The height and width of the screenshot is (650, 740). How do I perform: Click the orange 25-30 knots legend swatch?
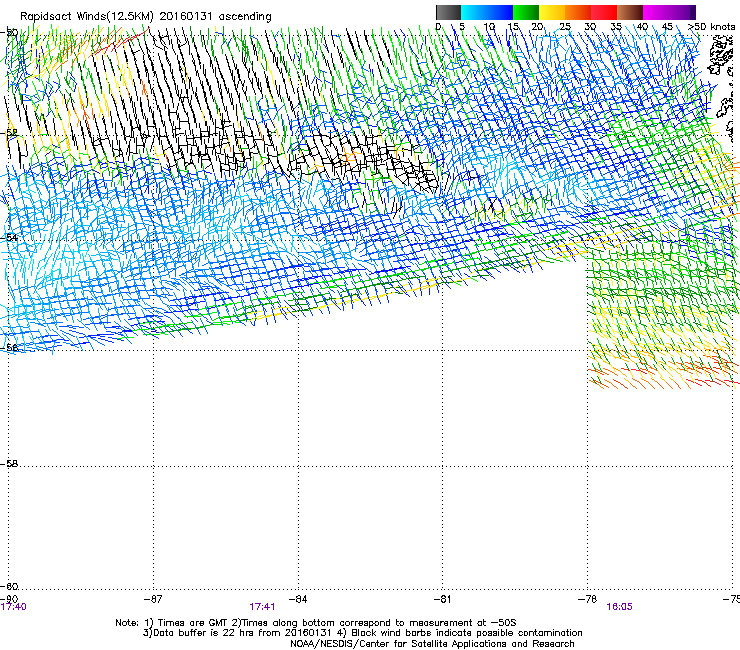click(578, 12)
